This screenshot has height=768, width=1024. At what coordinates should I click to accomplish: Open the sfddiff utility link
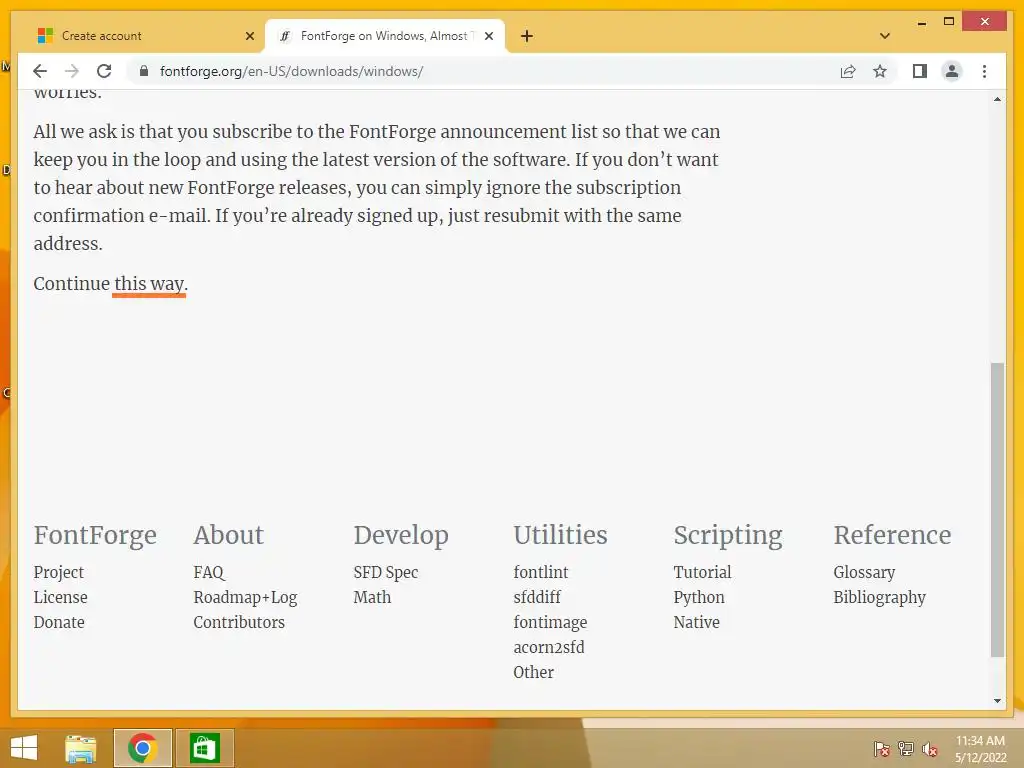[537, 597]
